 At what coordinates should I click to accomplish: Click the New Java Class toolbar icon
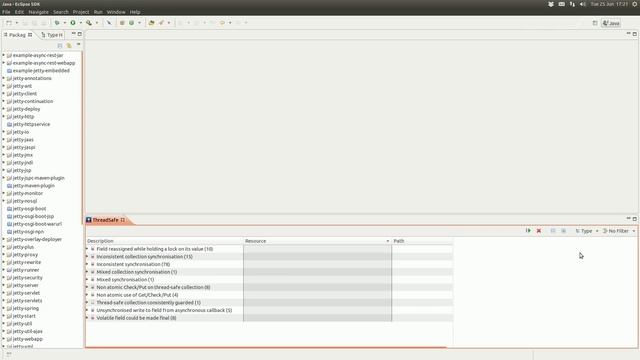pyautogui.click(x=131, y=23)
